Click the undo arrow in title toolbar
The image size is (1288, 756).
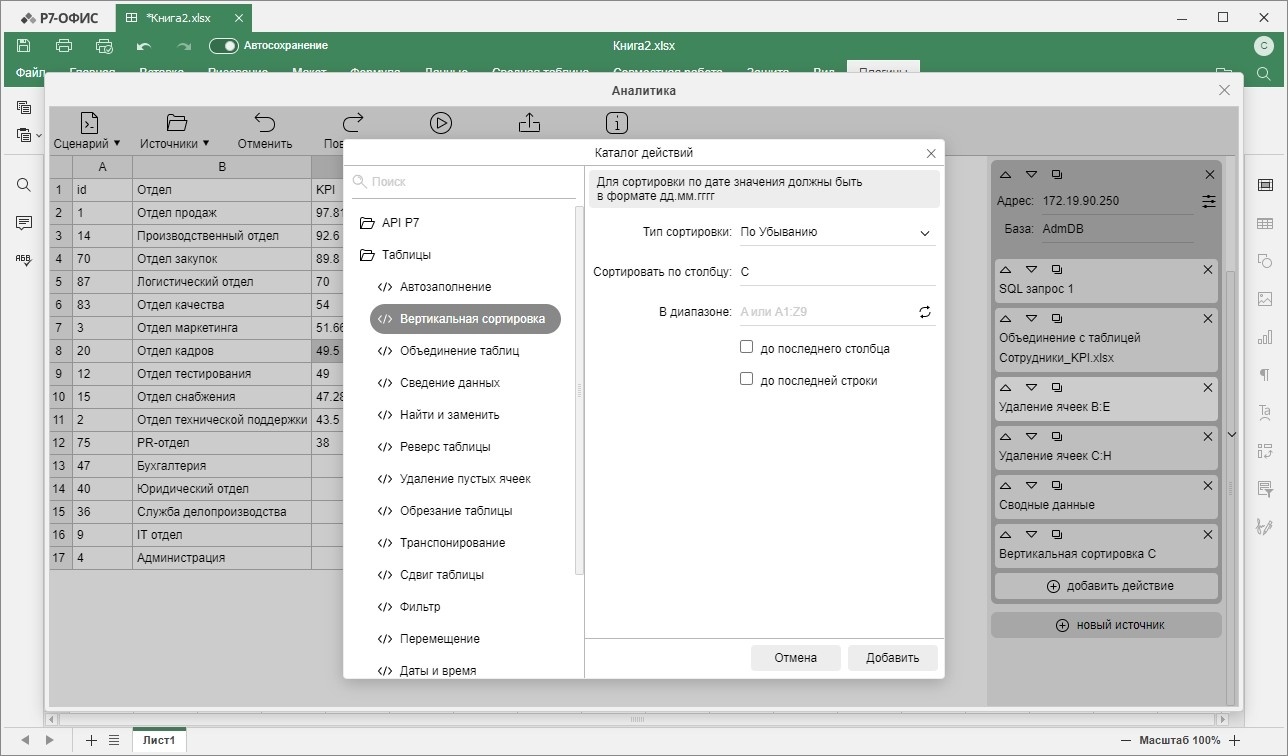pos(143,46)
